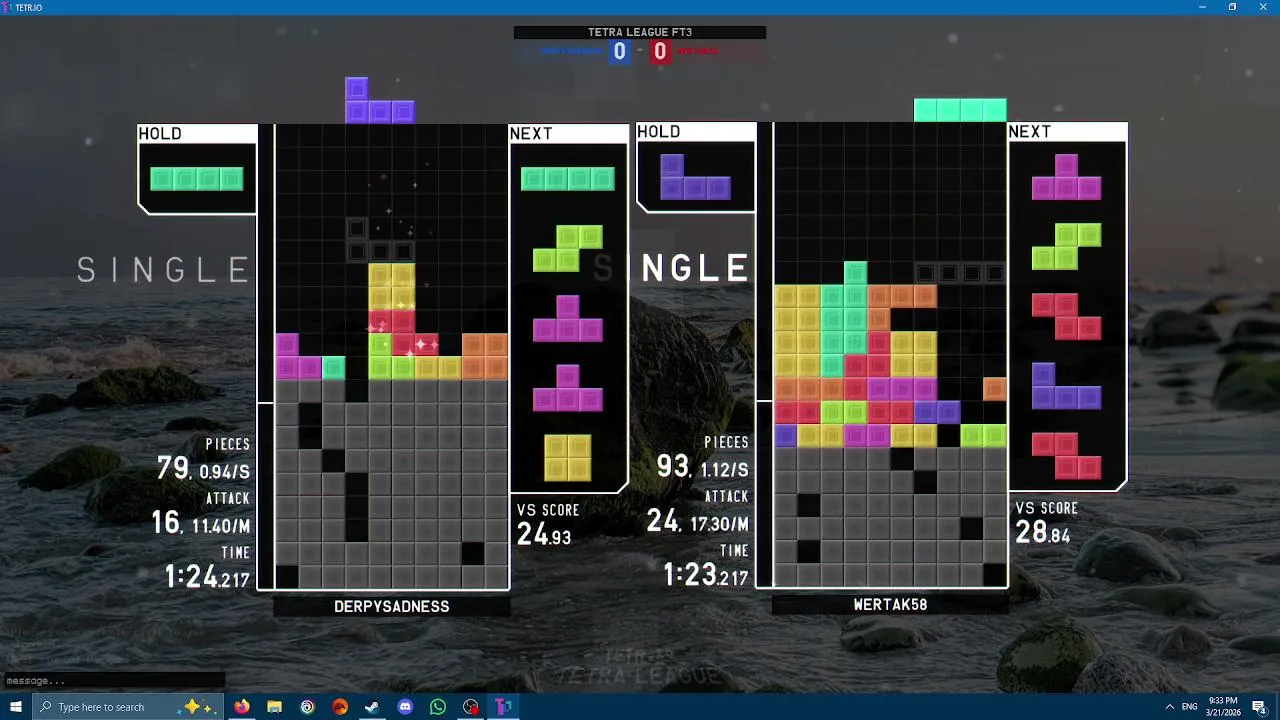
Task: Click the red player score 0
Action: click(660, 52)
